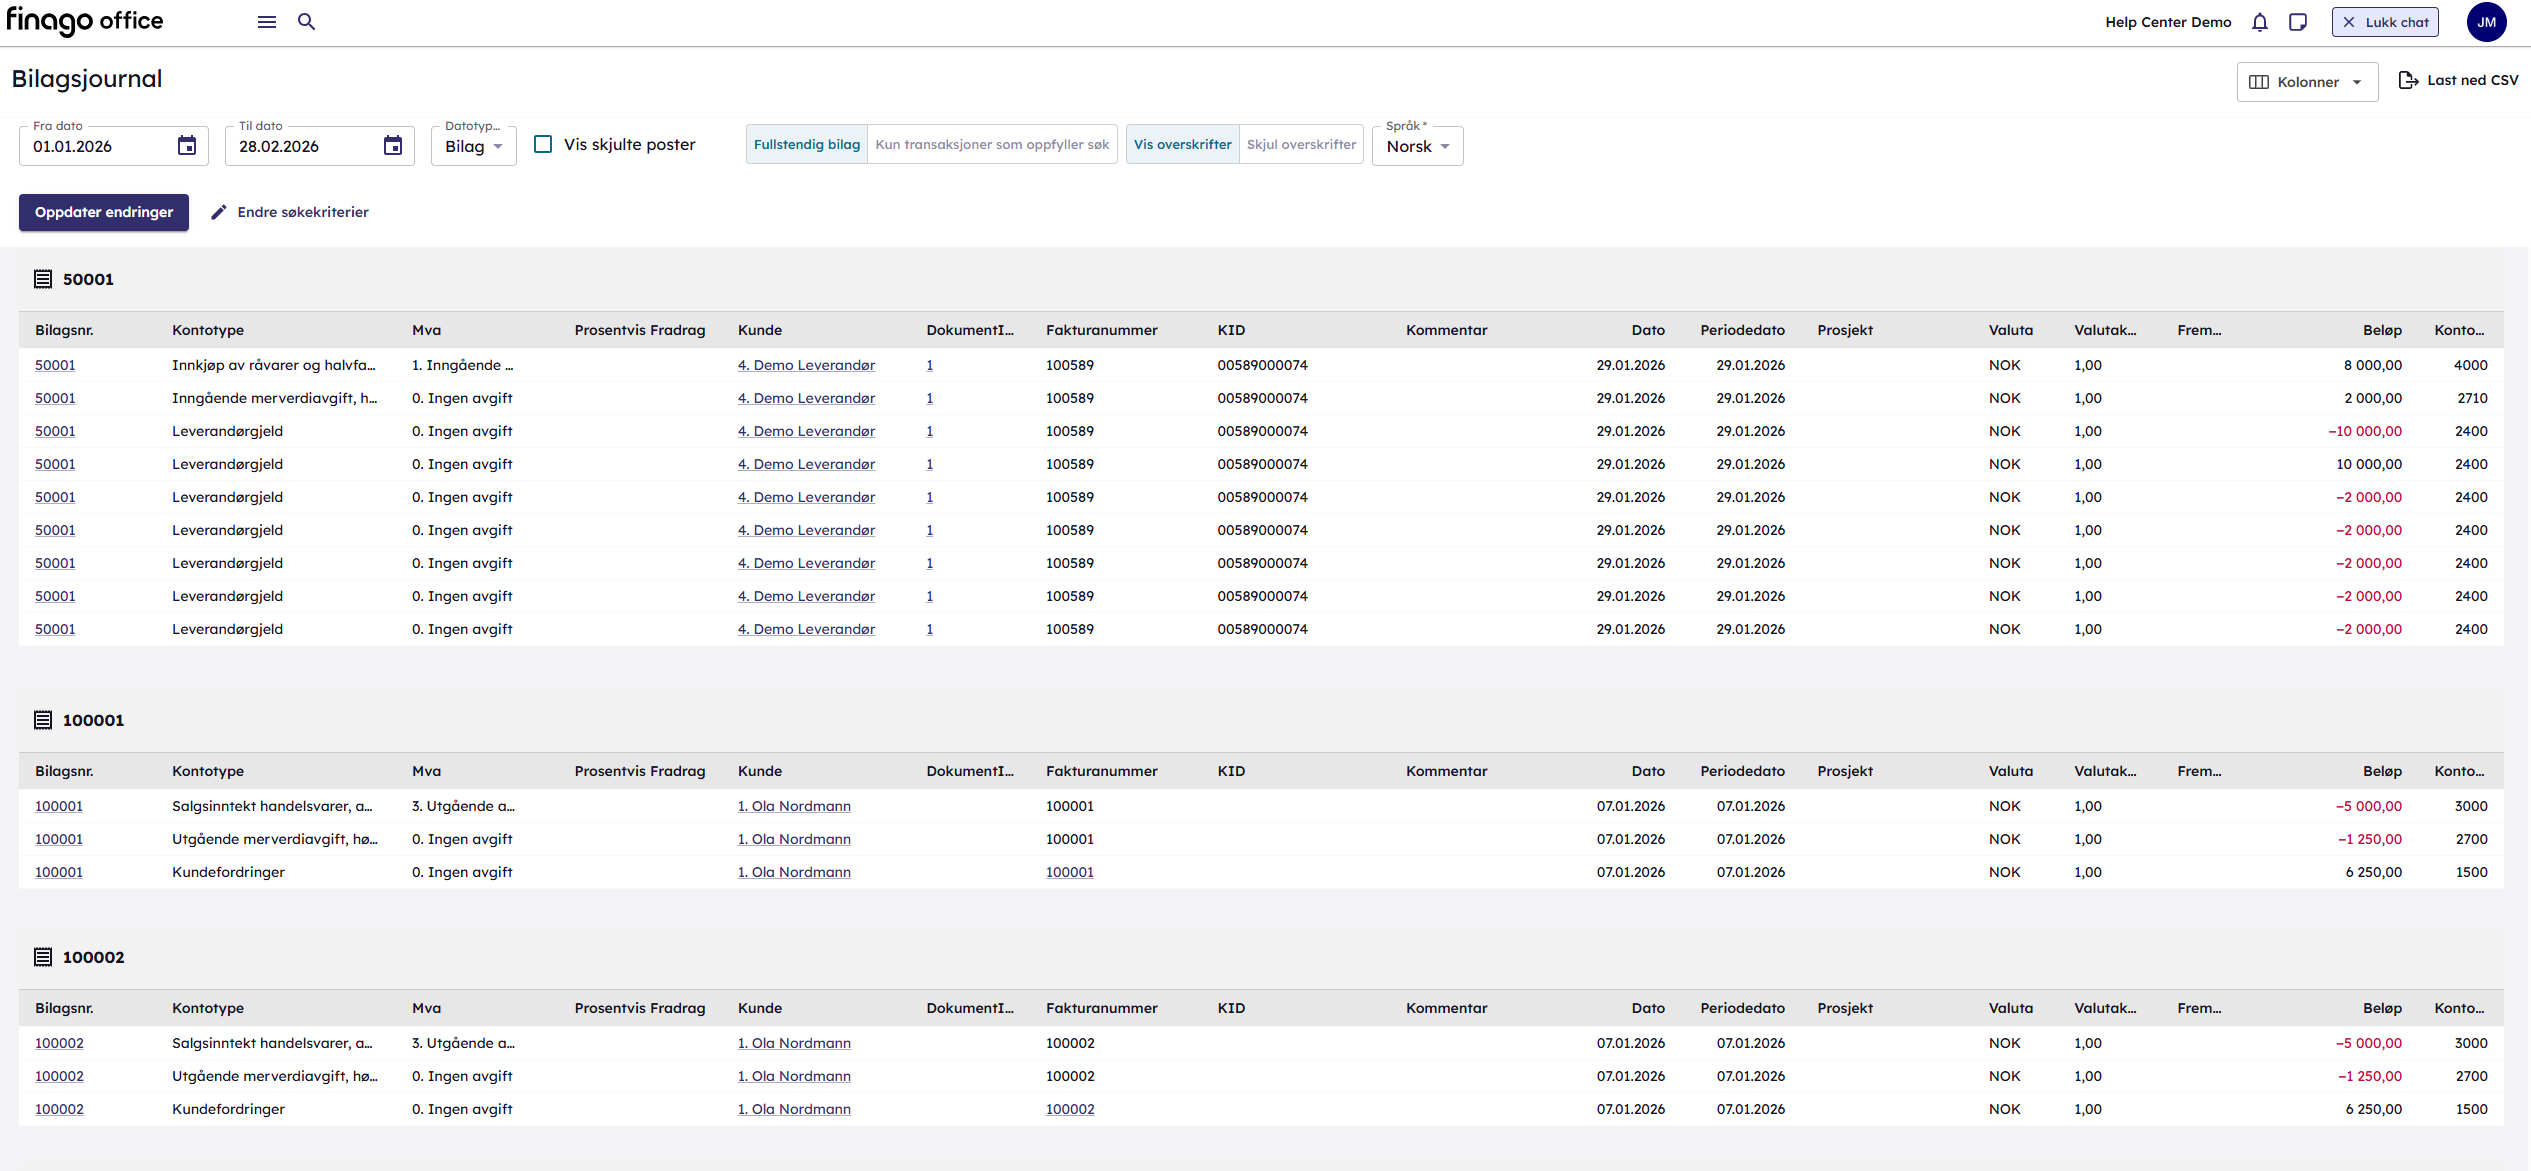Expand the Kolonner dropdown
The image size is (2531, 1171).
click(2306, 82)
